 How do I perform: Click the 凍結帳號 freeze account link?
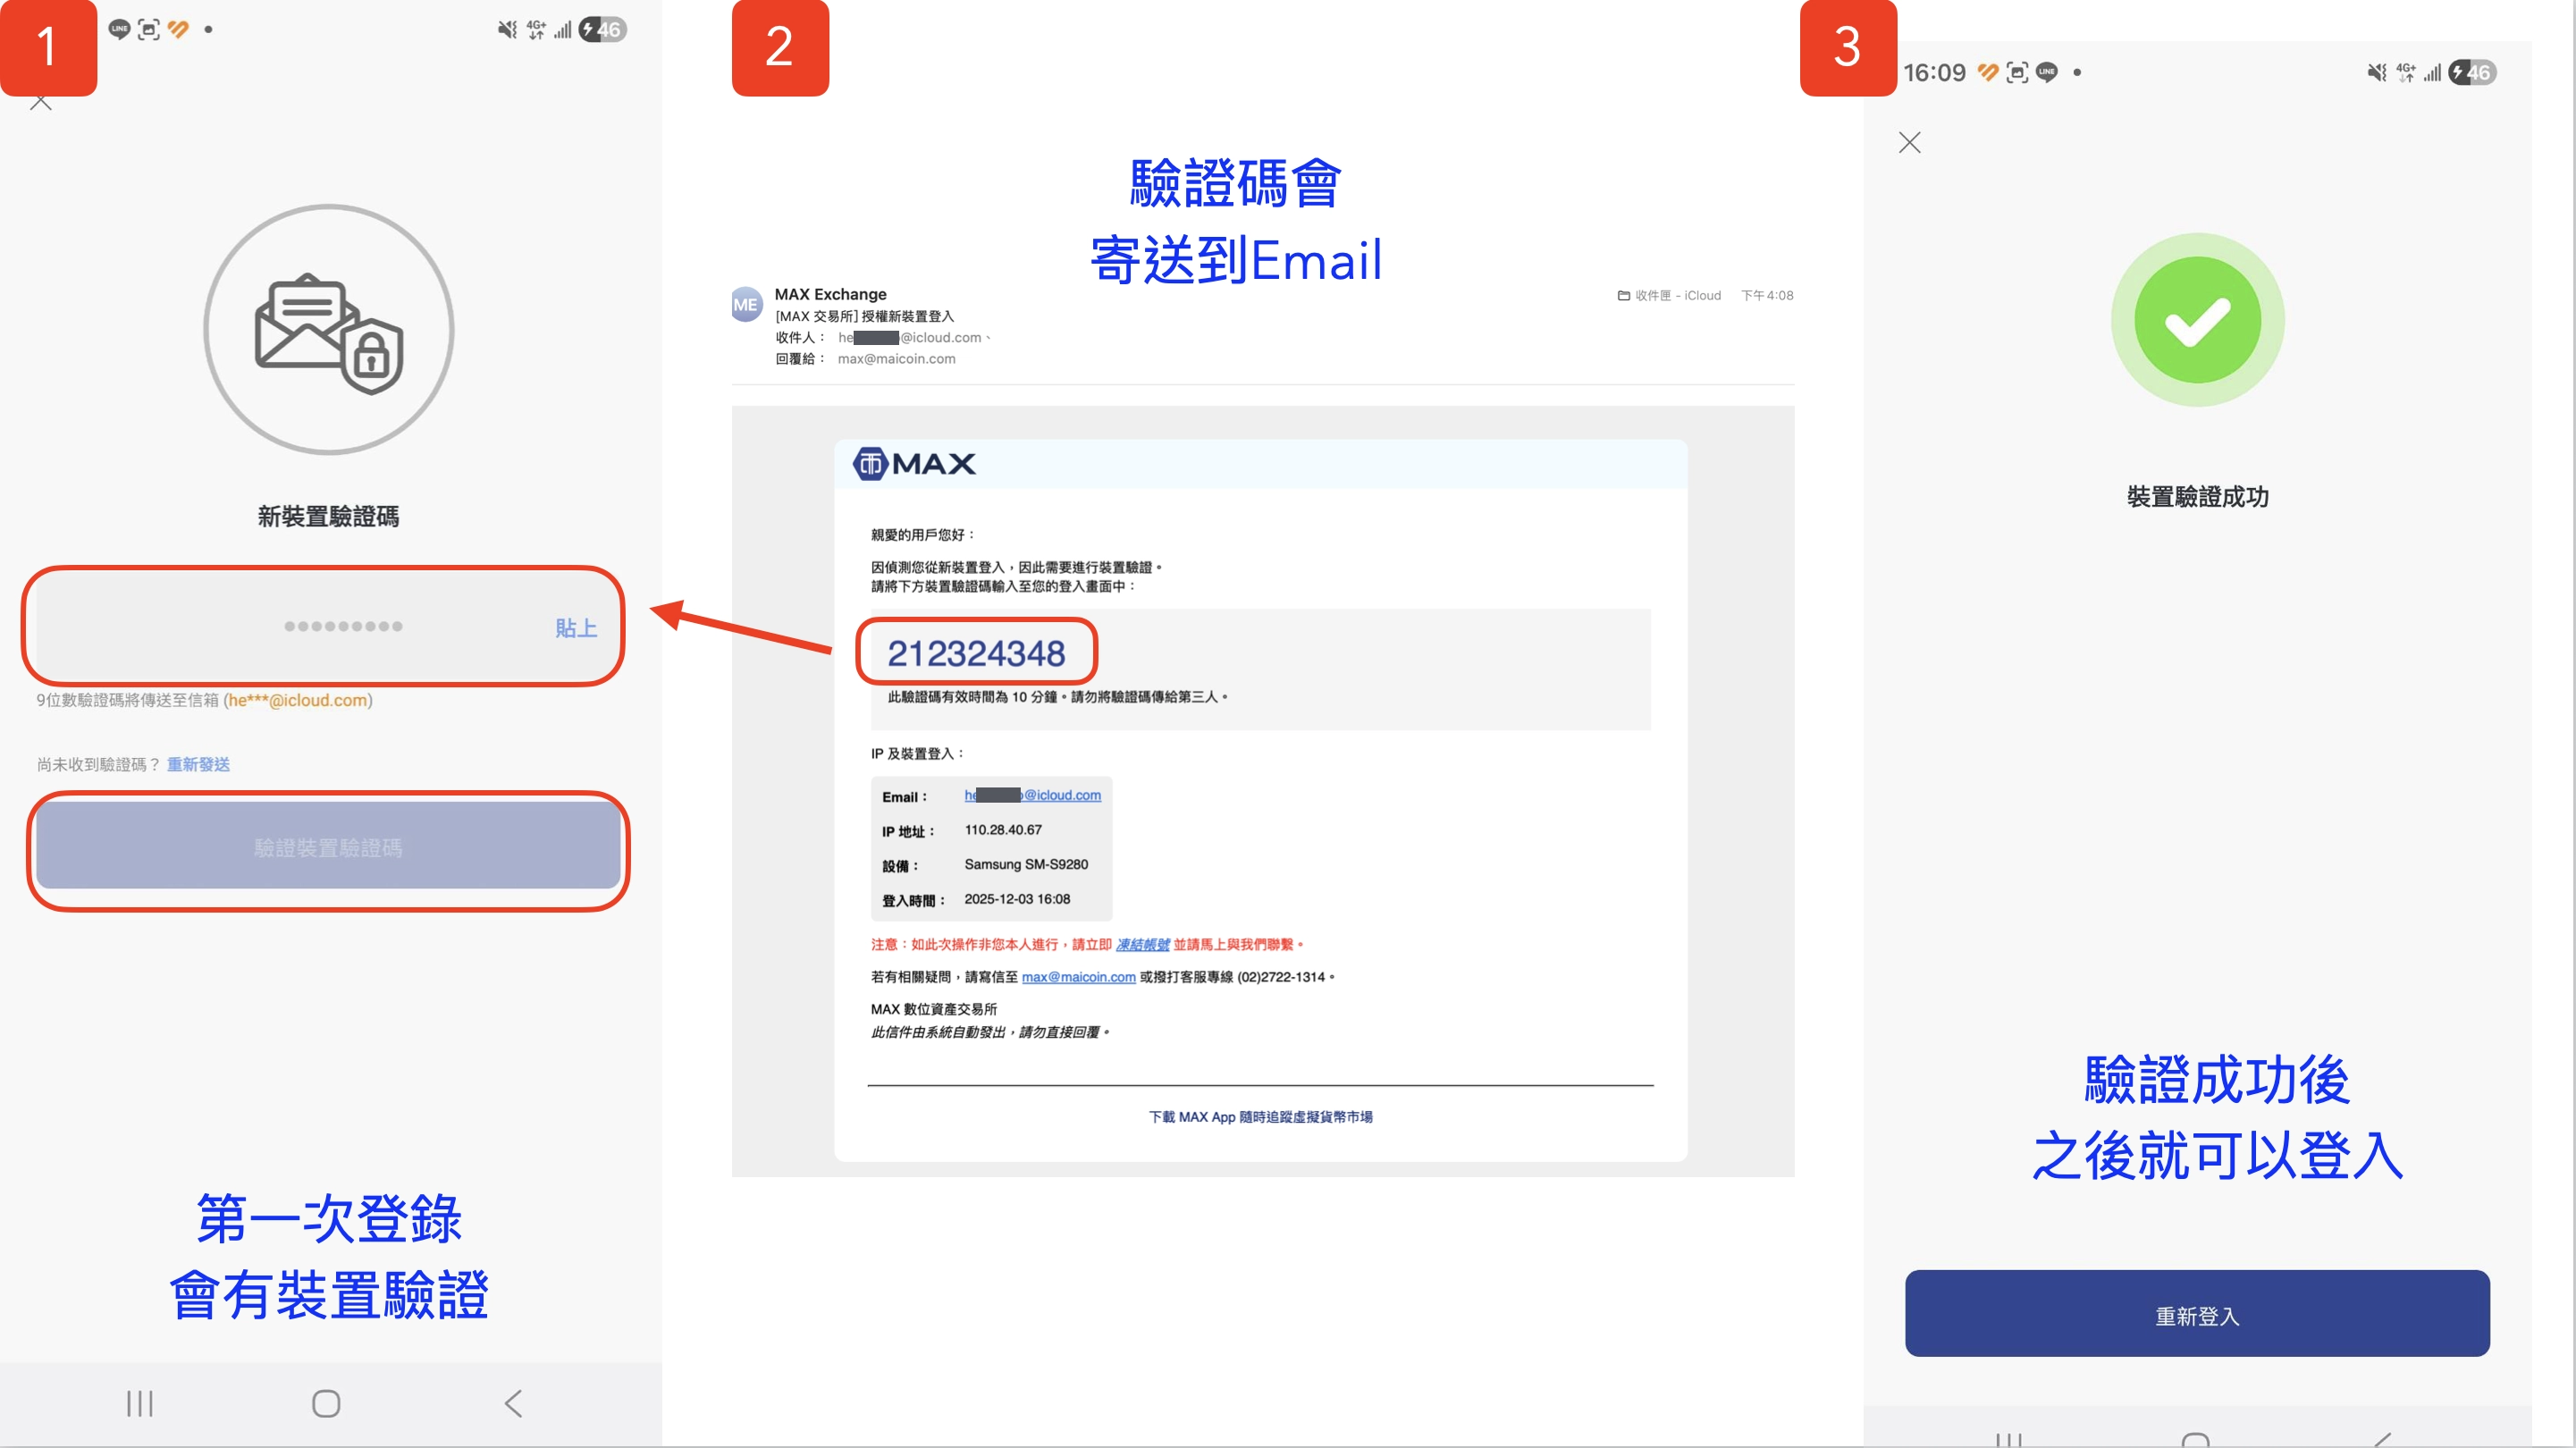pos(1142,944)
